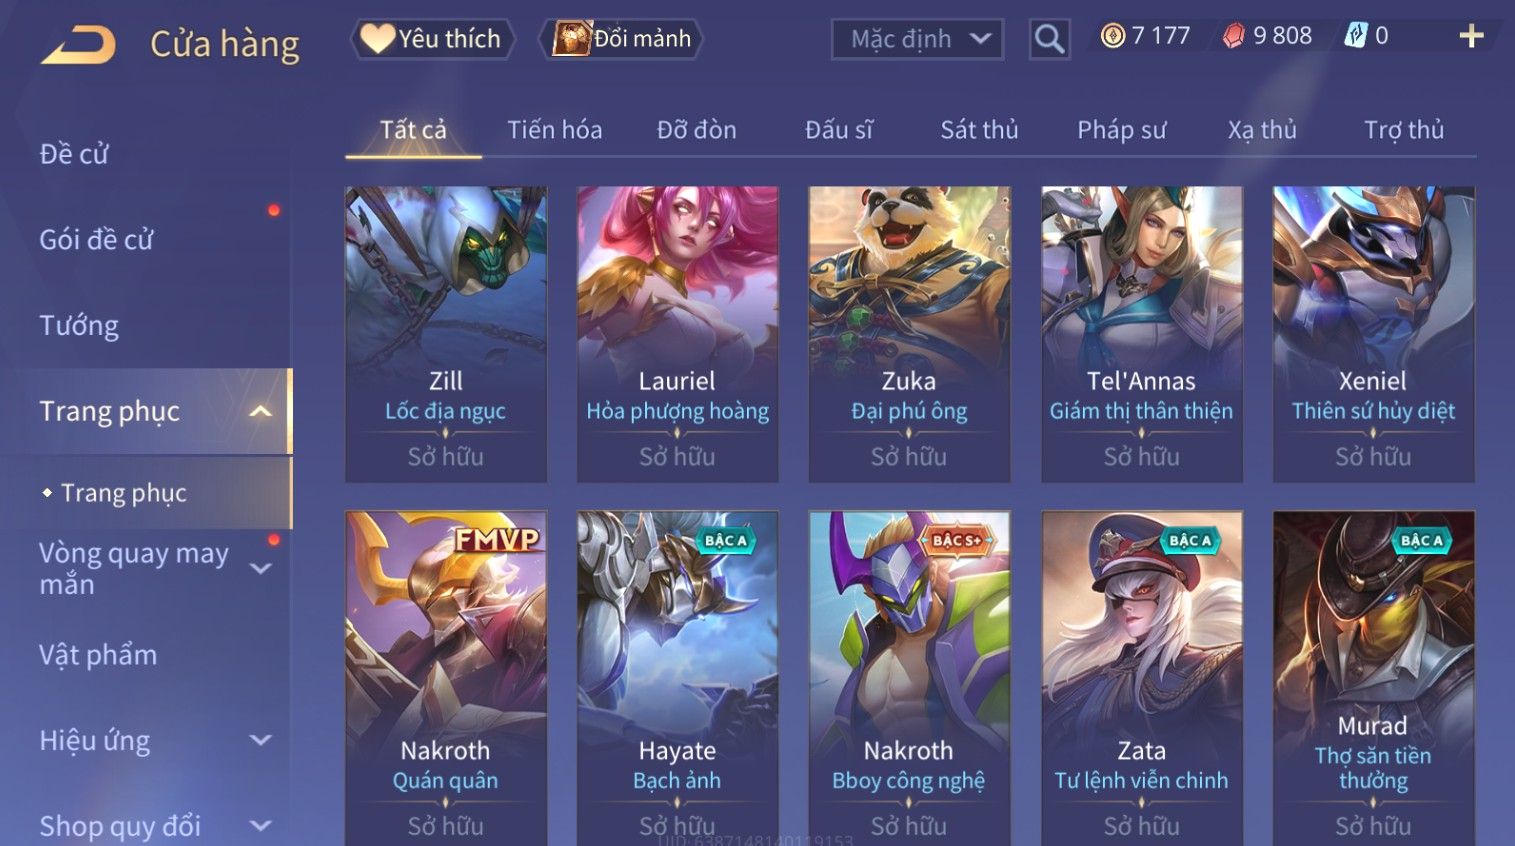The width and height of the screenshot is (1515, 846).
Task: Open the Mặc định sort dropdown
Action: pyautogui.click(x=917, y=39)
